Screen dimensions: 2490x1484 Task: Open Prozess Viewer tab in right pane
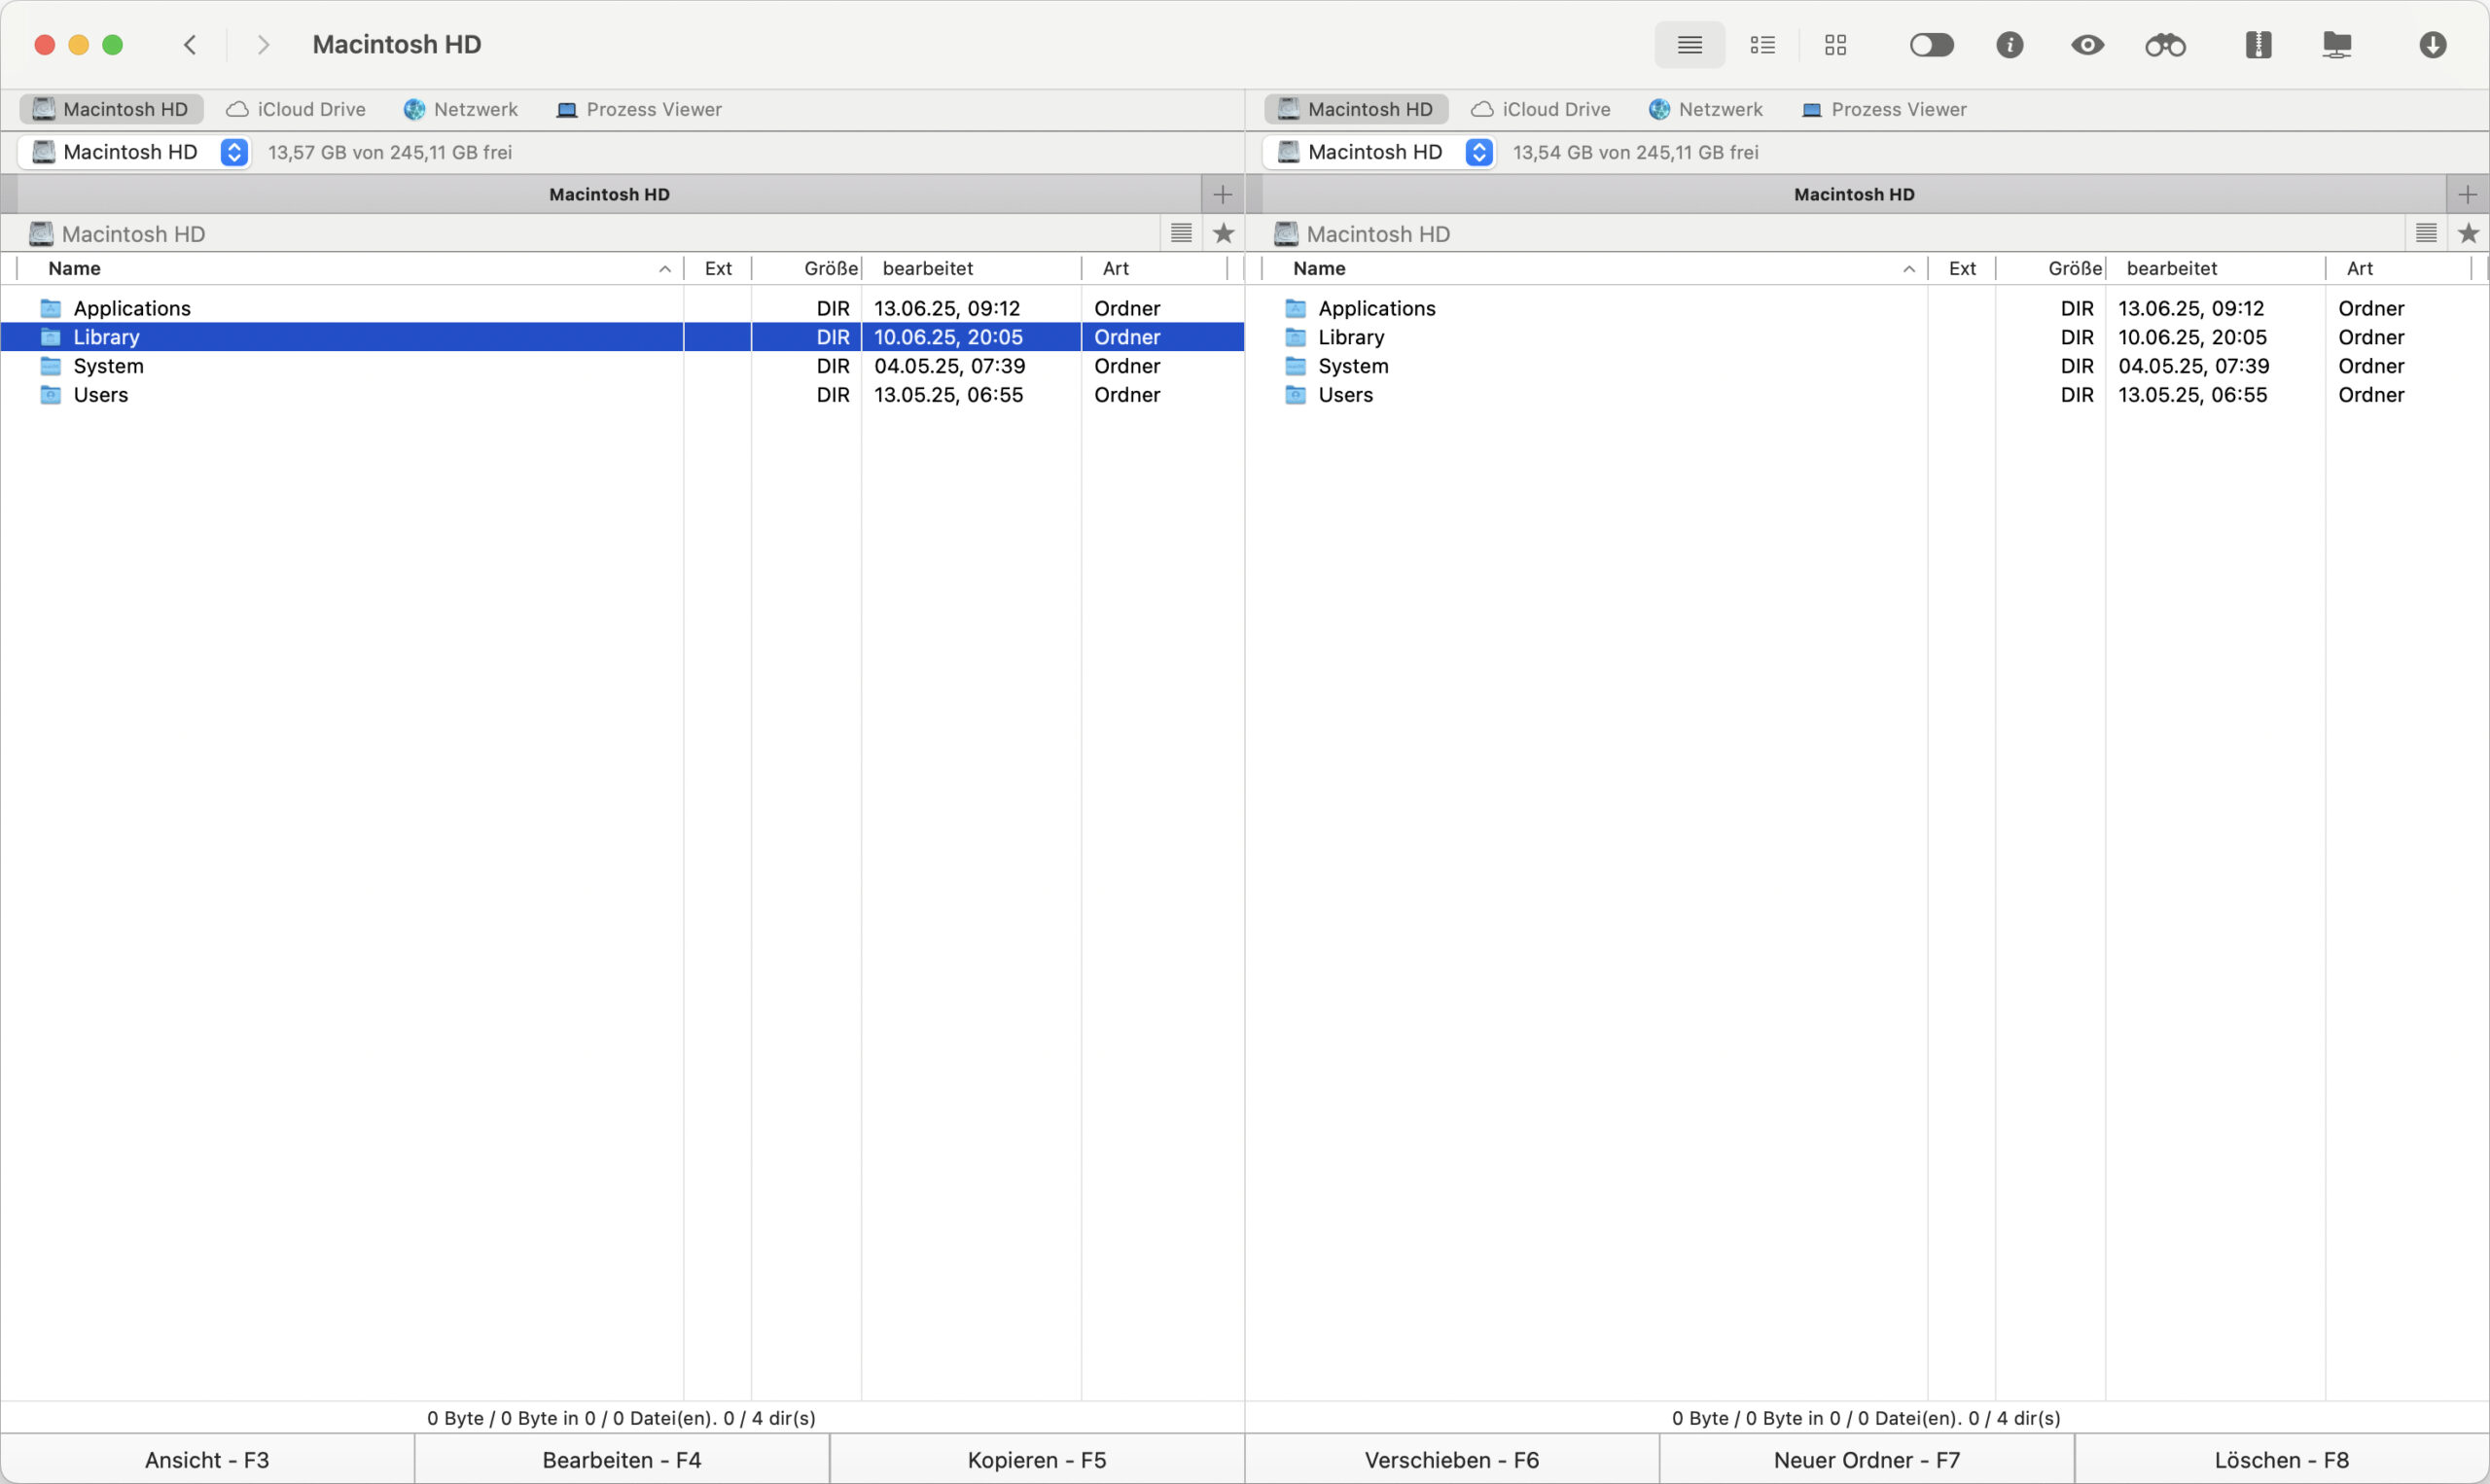[x=1884, y=109]
